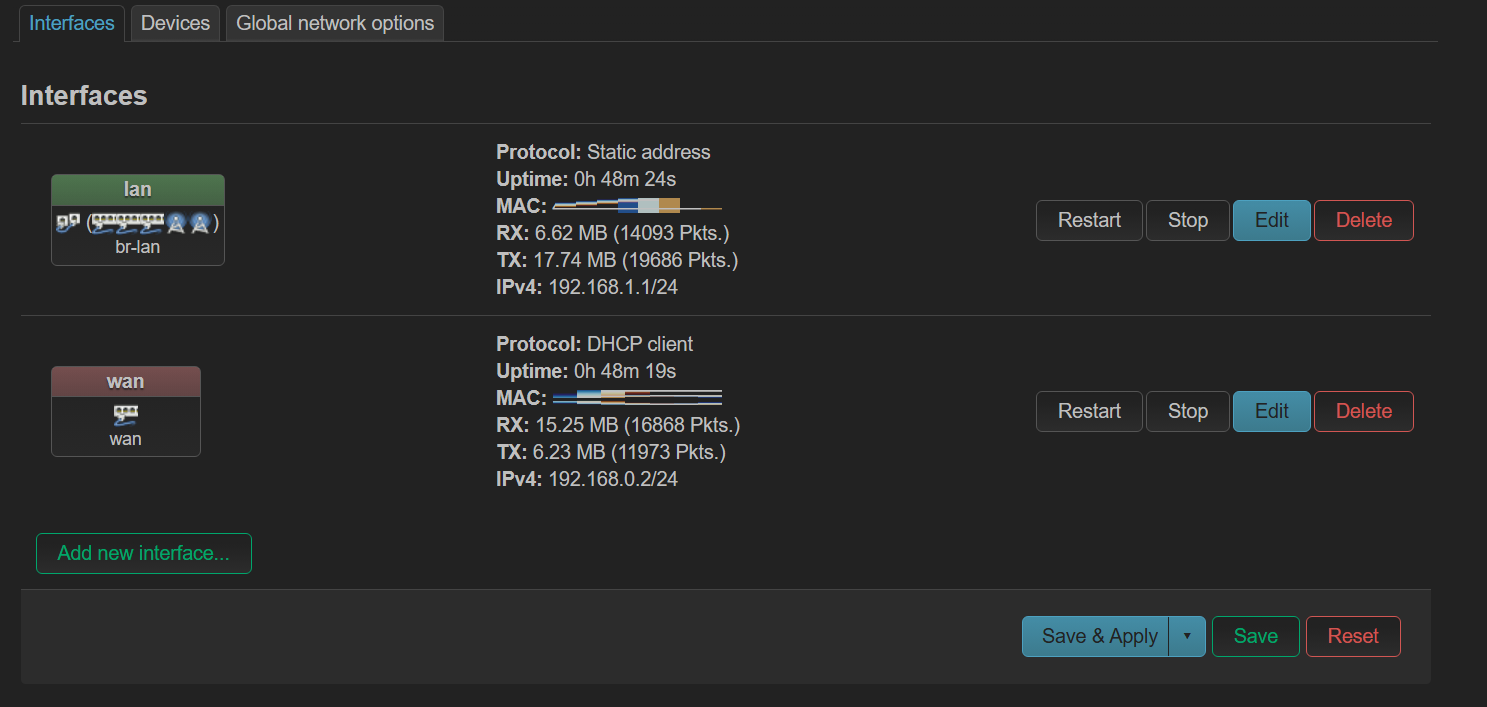Viewport: 1487px width, 707px height.
Task: Click the third ethernet port icon in lan box
Action: click(x=152, y=222)
